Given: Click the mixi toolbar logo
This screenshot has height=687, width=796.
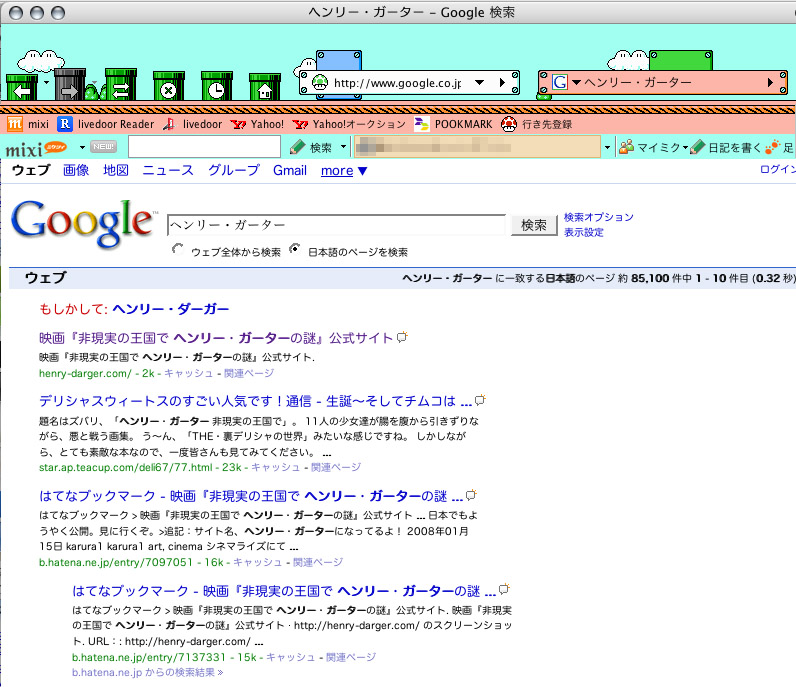Looking at the screenshot, I should tap(36, 148).
